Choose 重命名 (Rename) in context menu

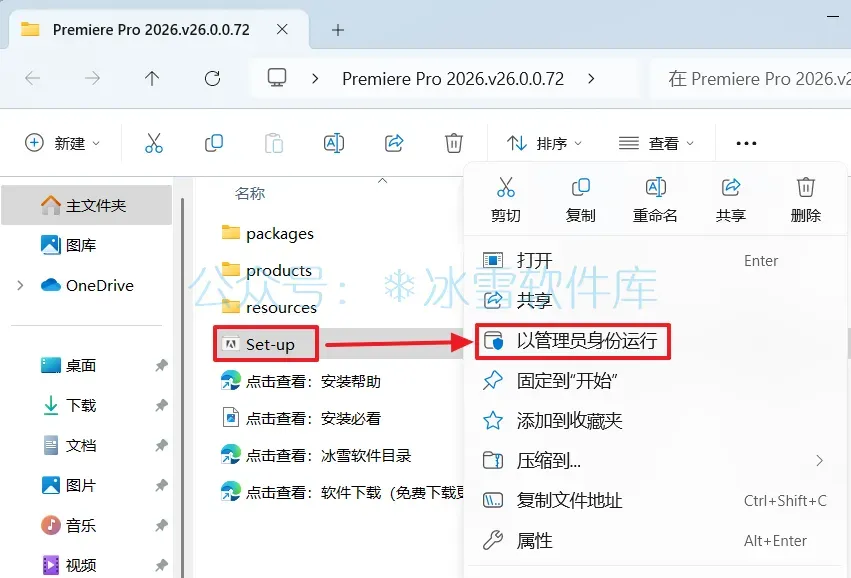click(655, 200)
